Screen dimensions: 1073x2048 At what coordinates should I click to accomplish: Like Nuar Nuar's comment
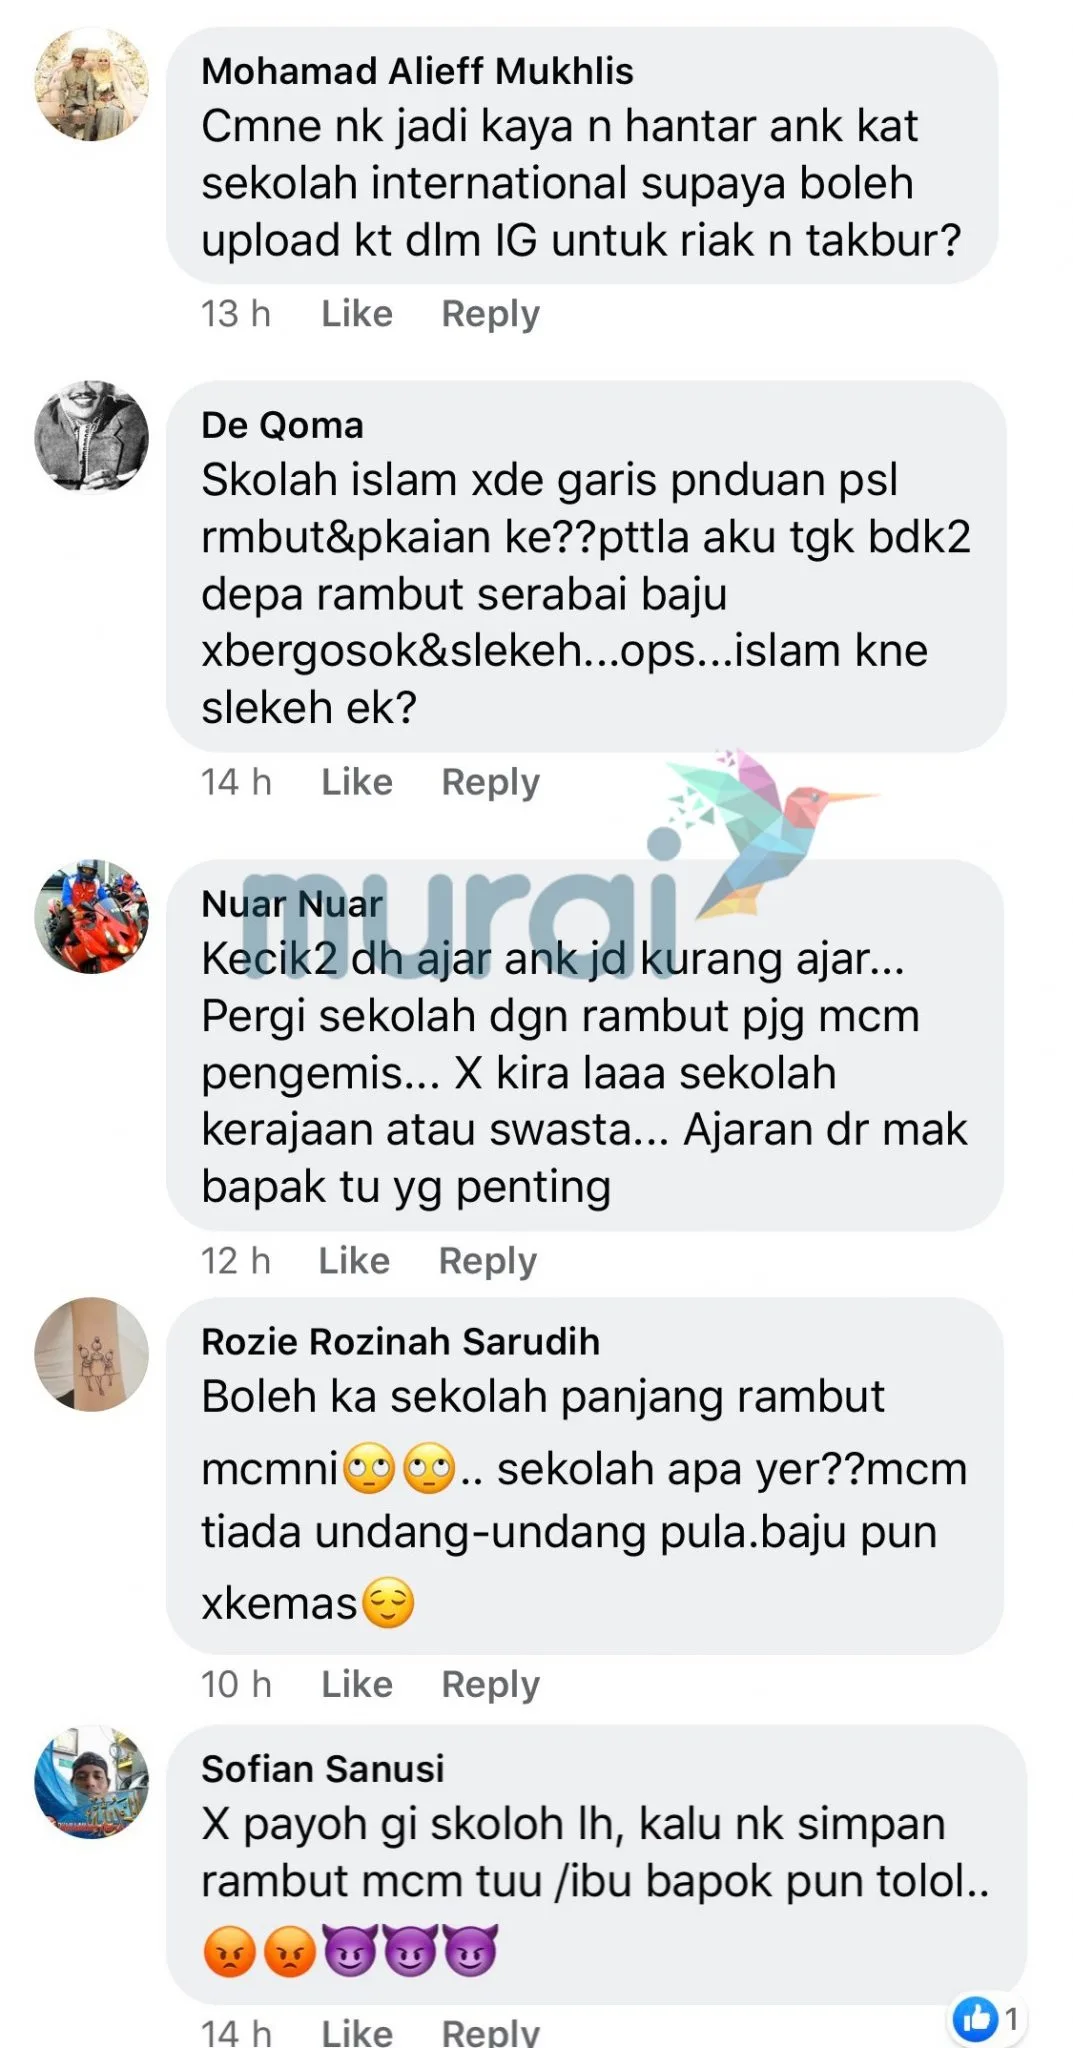point(354,1261)
